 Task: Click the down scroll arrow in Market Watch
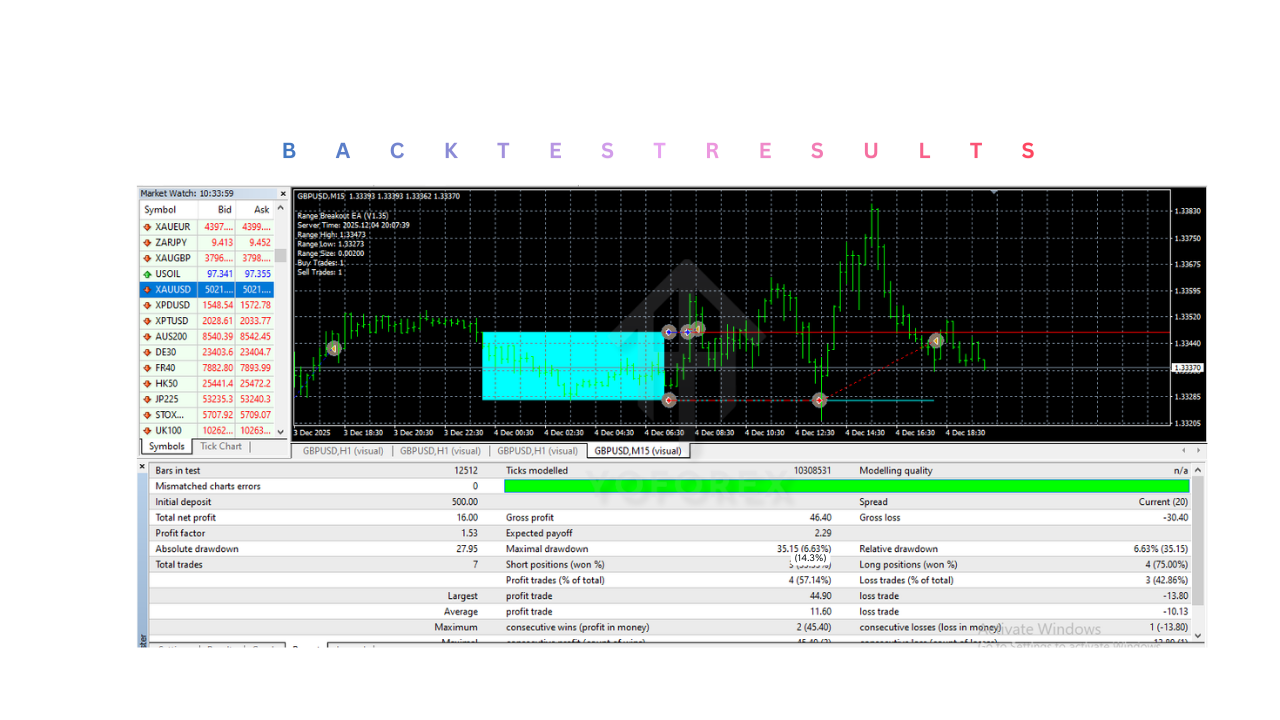[x=281, y=430]
